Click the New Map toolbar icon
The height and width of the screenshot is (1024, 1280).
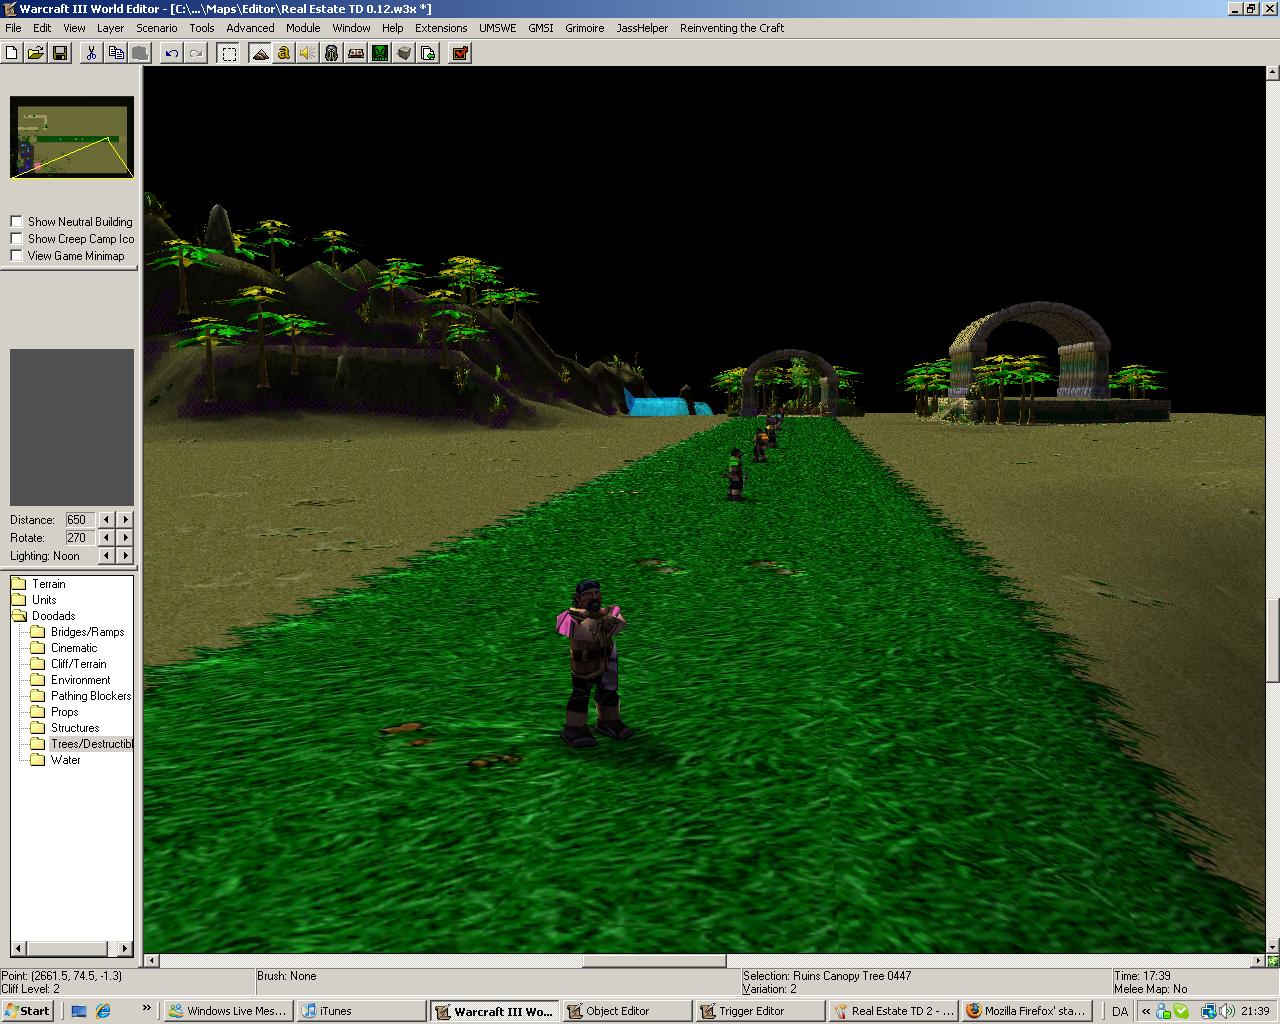pos(12,53)
